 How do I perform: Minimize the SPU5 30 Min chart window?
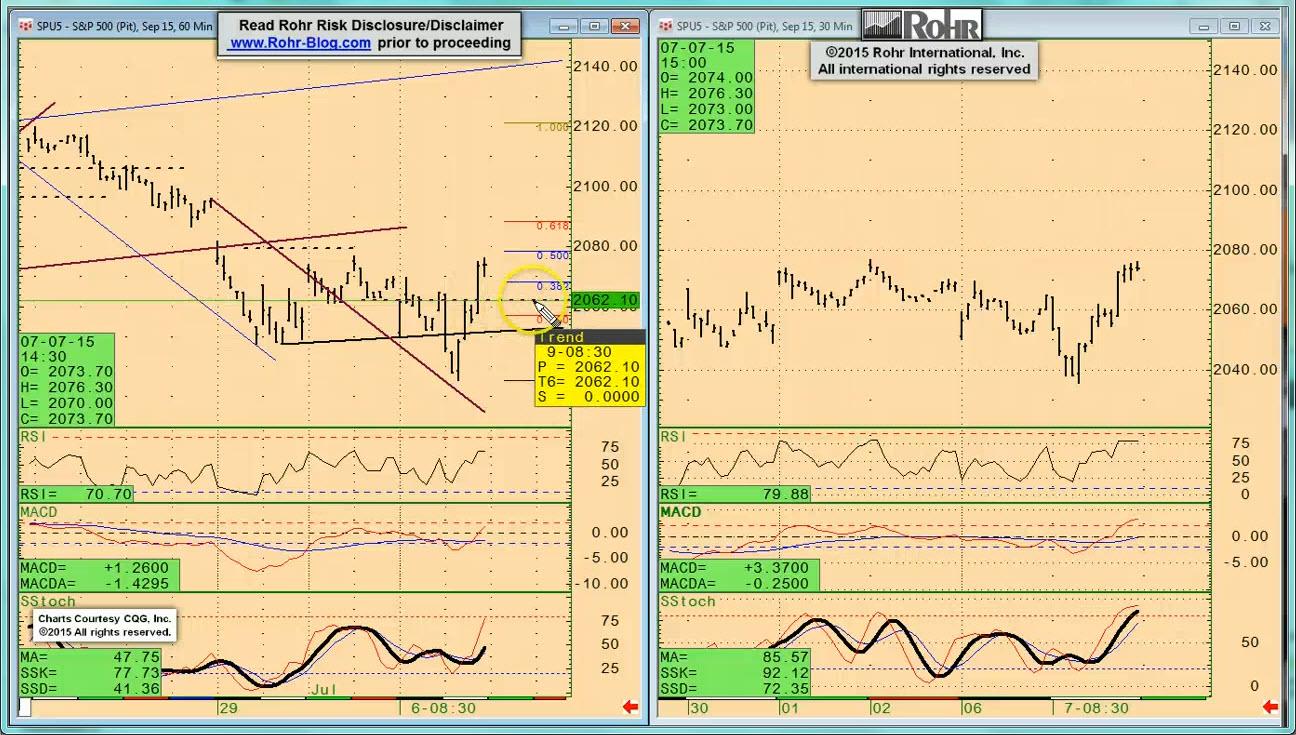point(1203,26)
